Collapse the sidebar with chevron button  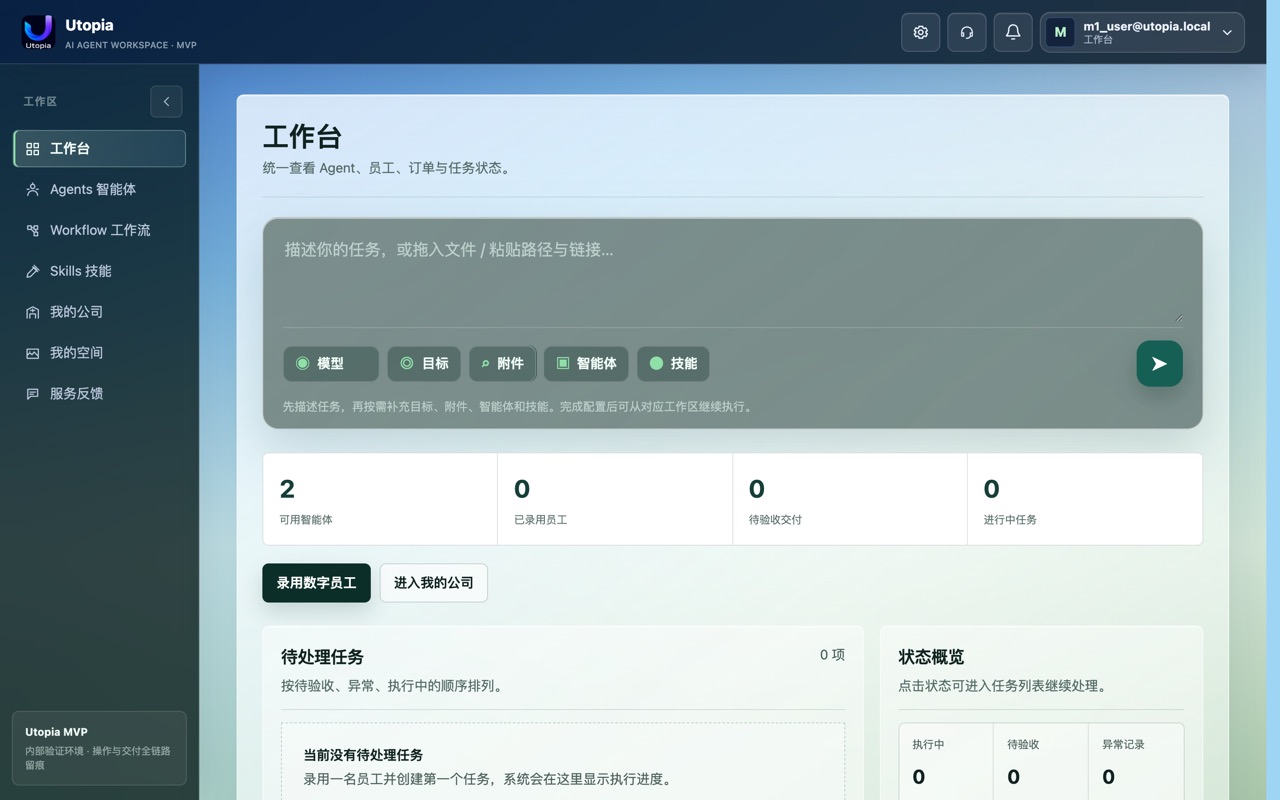click(166, 101)
